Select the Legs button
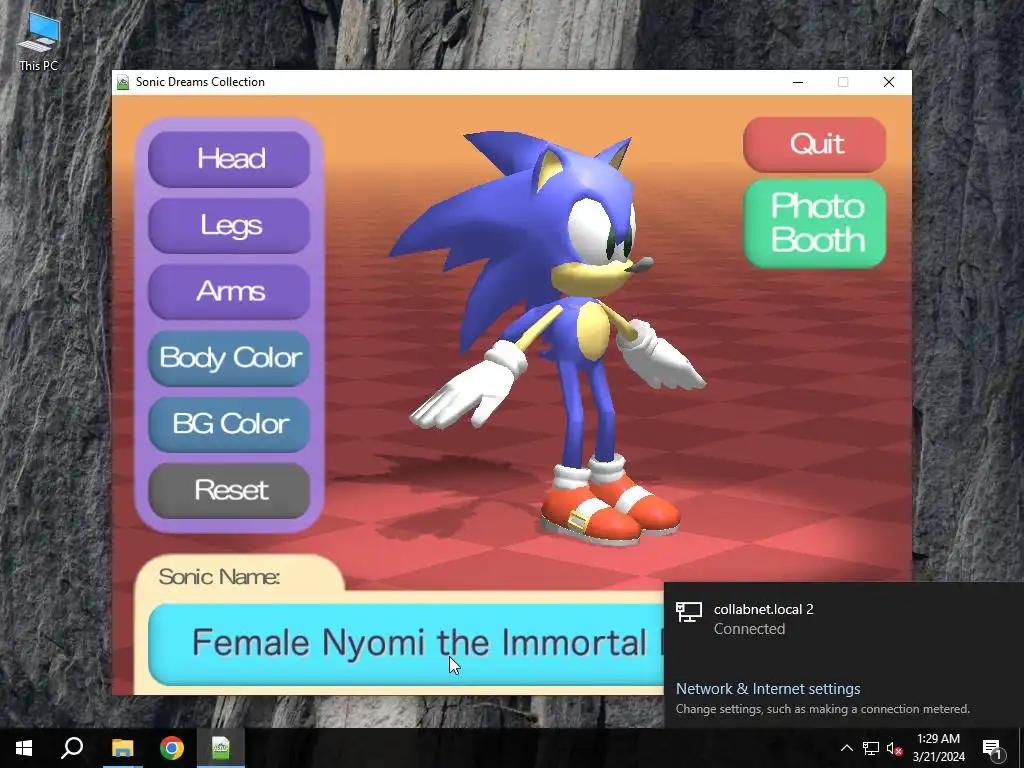Viewport: 1024px width, 768px height. [229, 226]
